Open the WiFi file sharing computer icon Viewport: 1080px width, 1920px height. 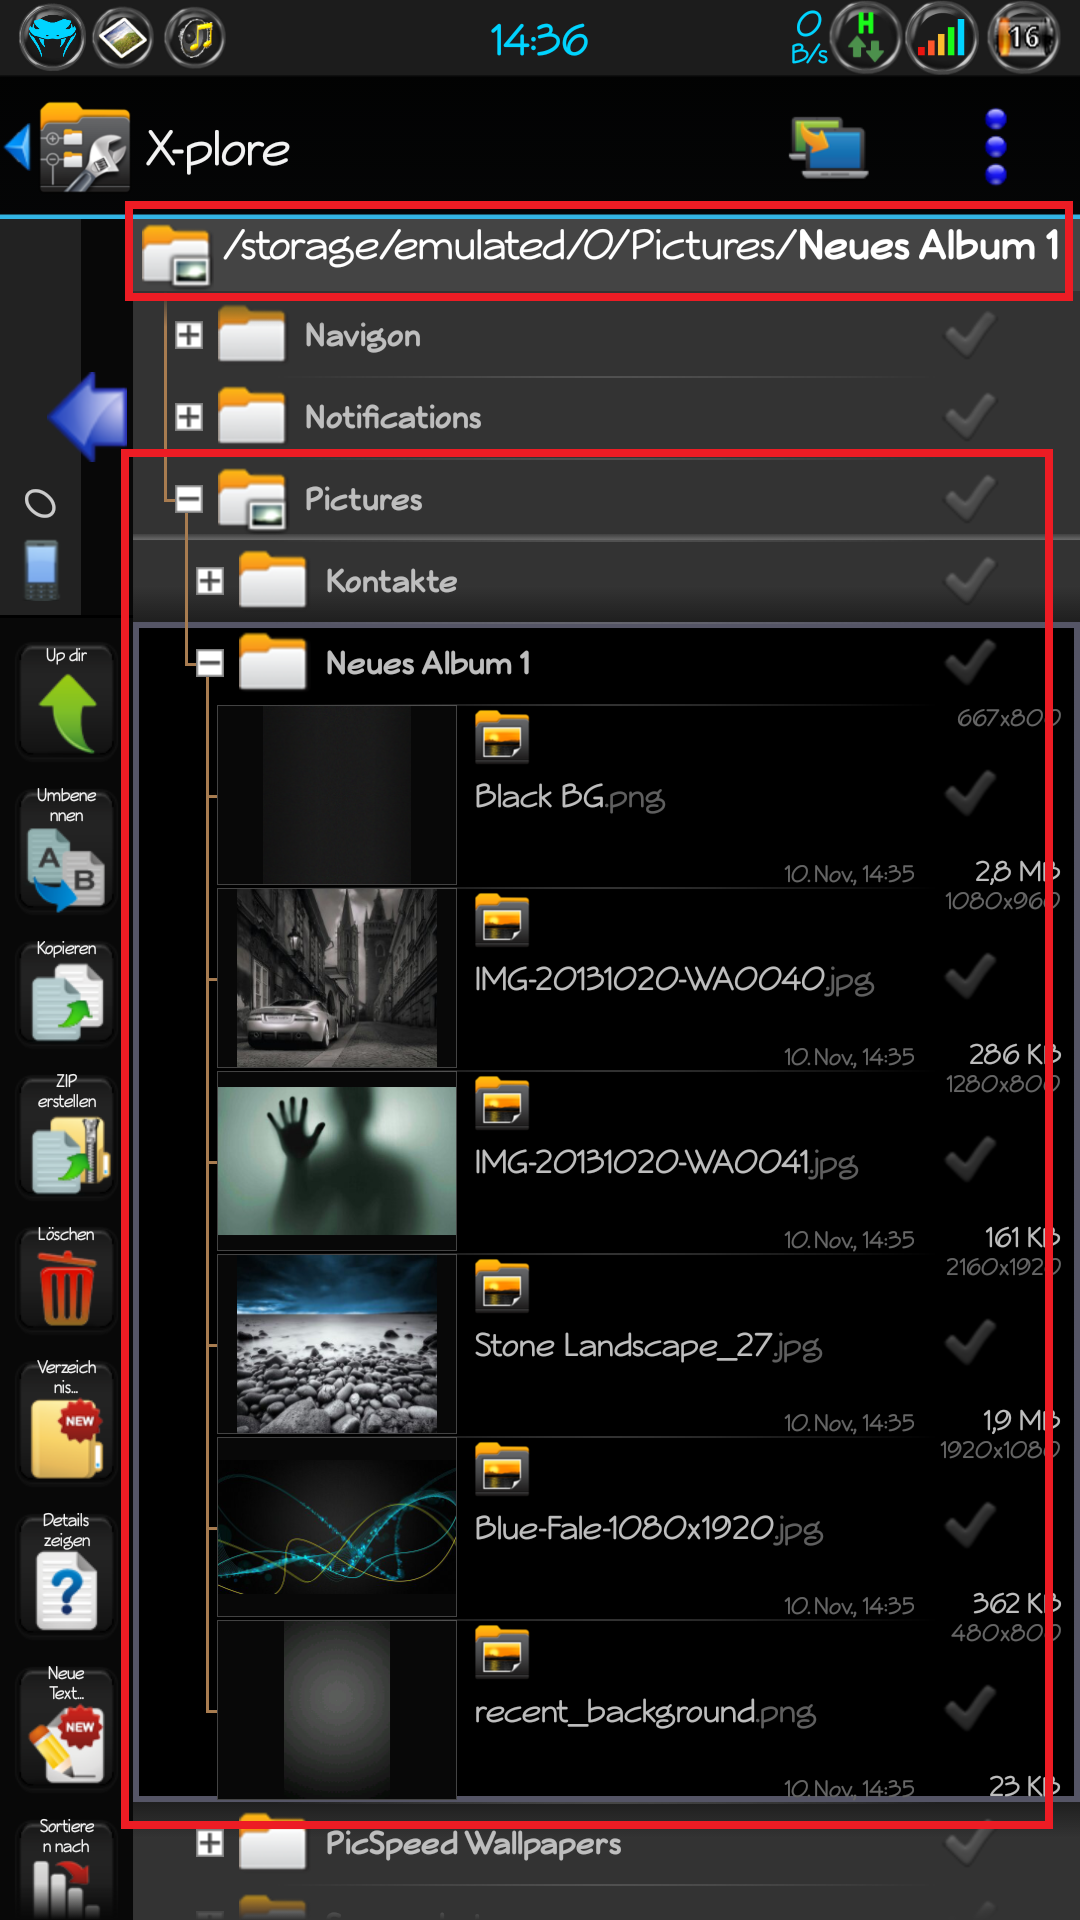(x=828, y=148)
